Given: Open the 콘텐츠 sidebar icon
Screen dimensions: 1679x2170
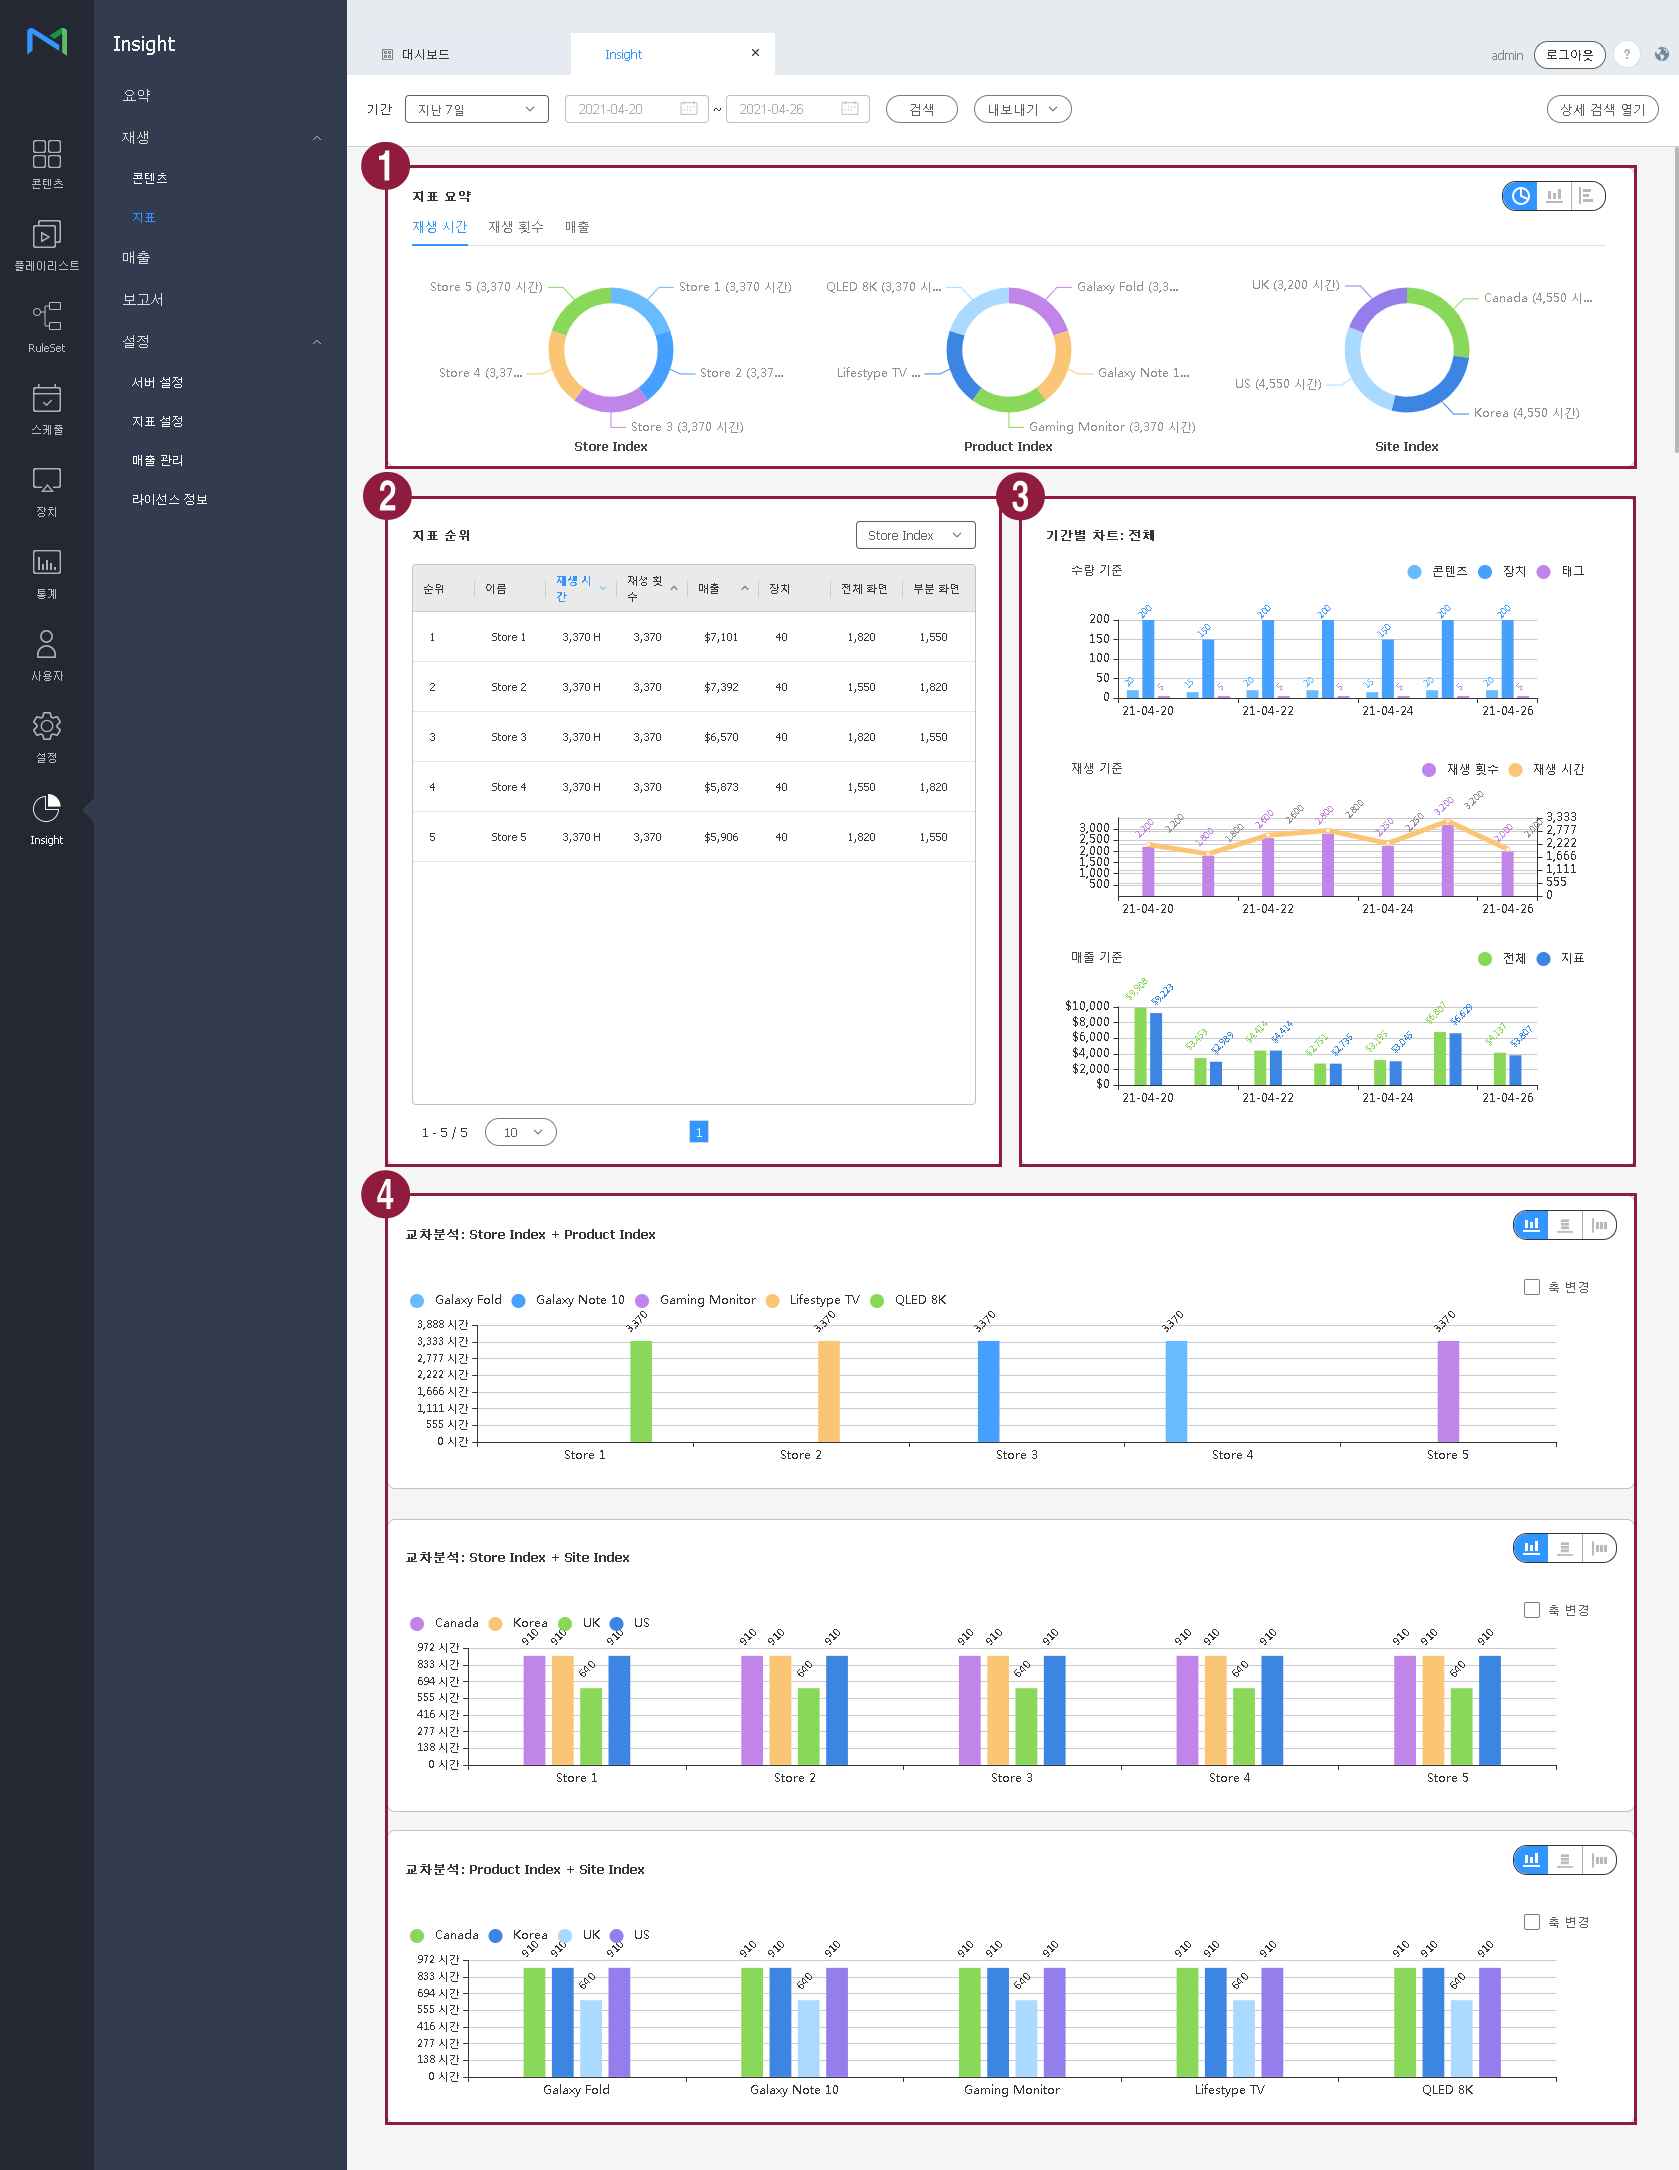Looking at the screenshot, I should (x=46, y=164).
